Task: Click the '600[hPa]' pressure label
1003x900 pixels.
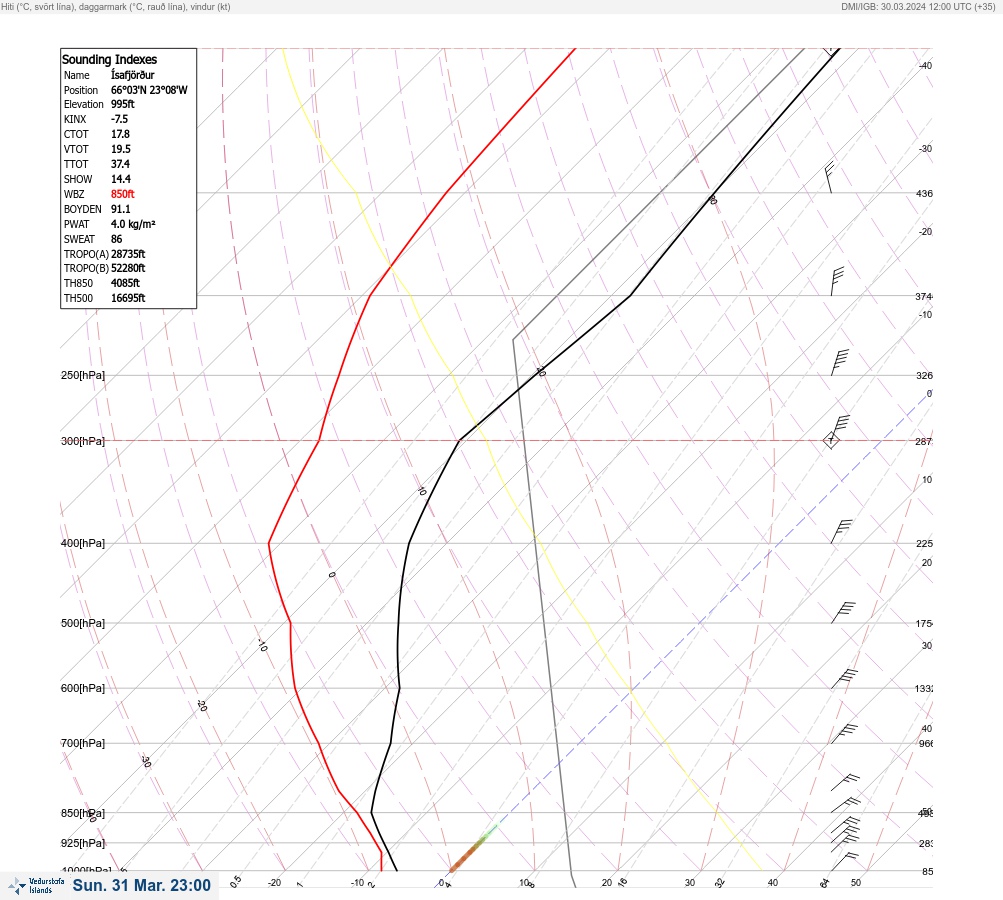Action: pyautogui.click(x=83, y=688)
